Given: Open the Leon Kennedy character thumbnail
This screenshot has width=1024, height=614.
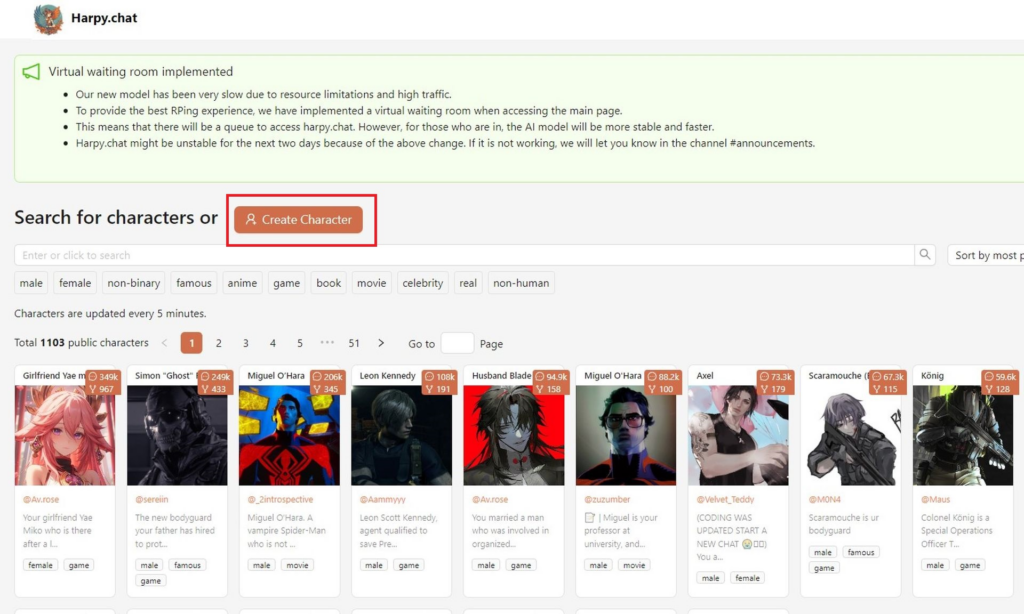Looking at the screenshot, I should 402,435.
